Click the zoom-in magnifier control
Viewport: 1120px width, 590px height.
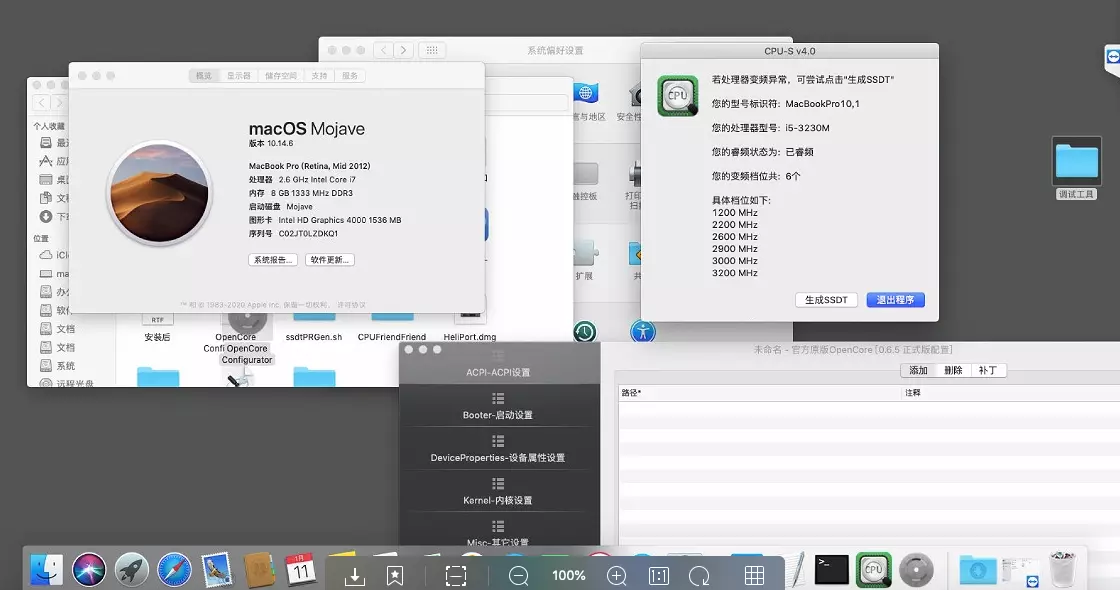coord(617,575)
